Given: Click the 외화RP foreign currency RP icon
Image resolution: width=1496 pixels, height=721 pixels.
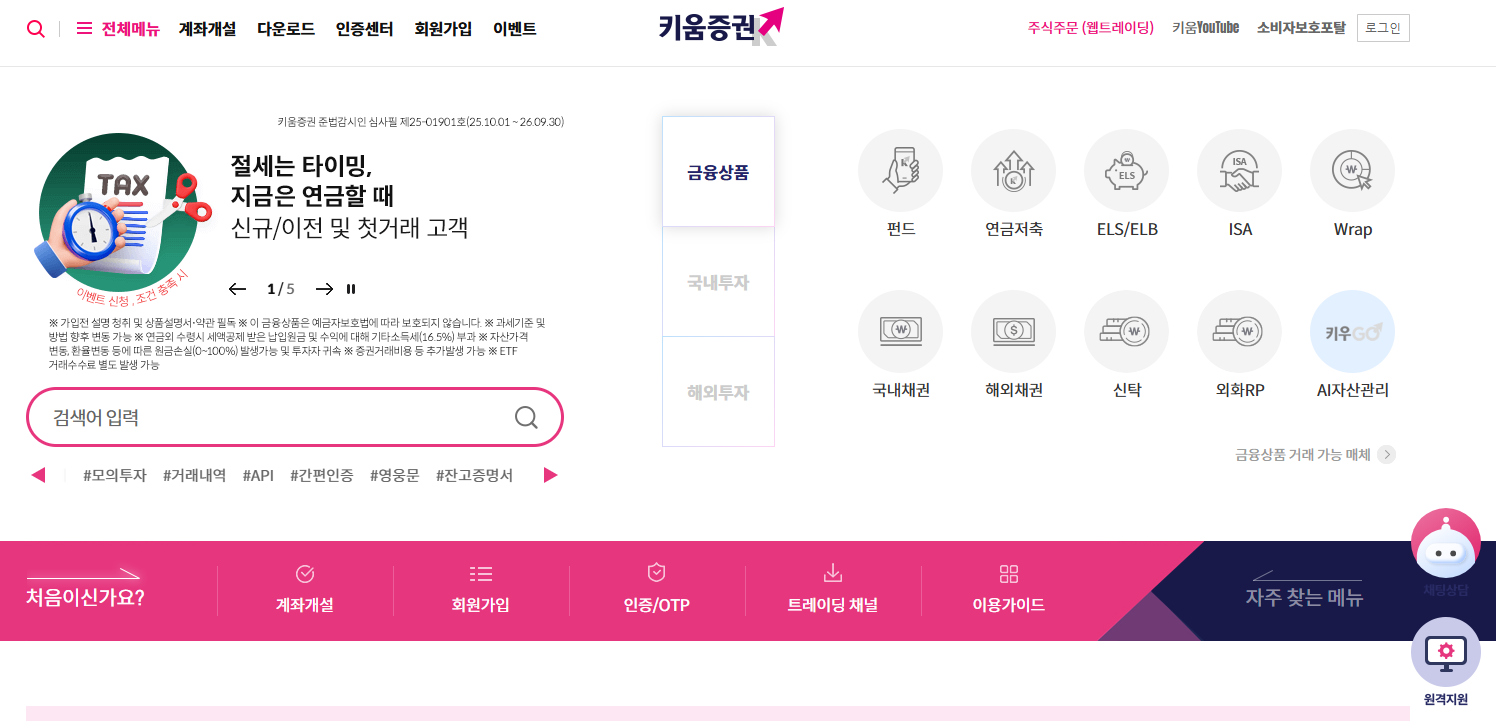Looking at the screenshot, I should (1239, 331).
